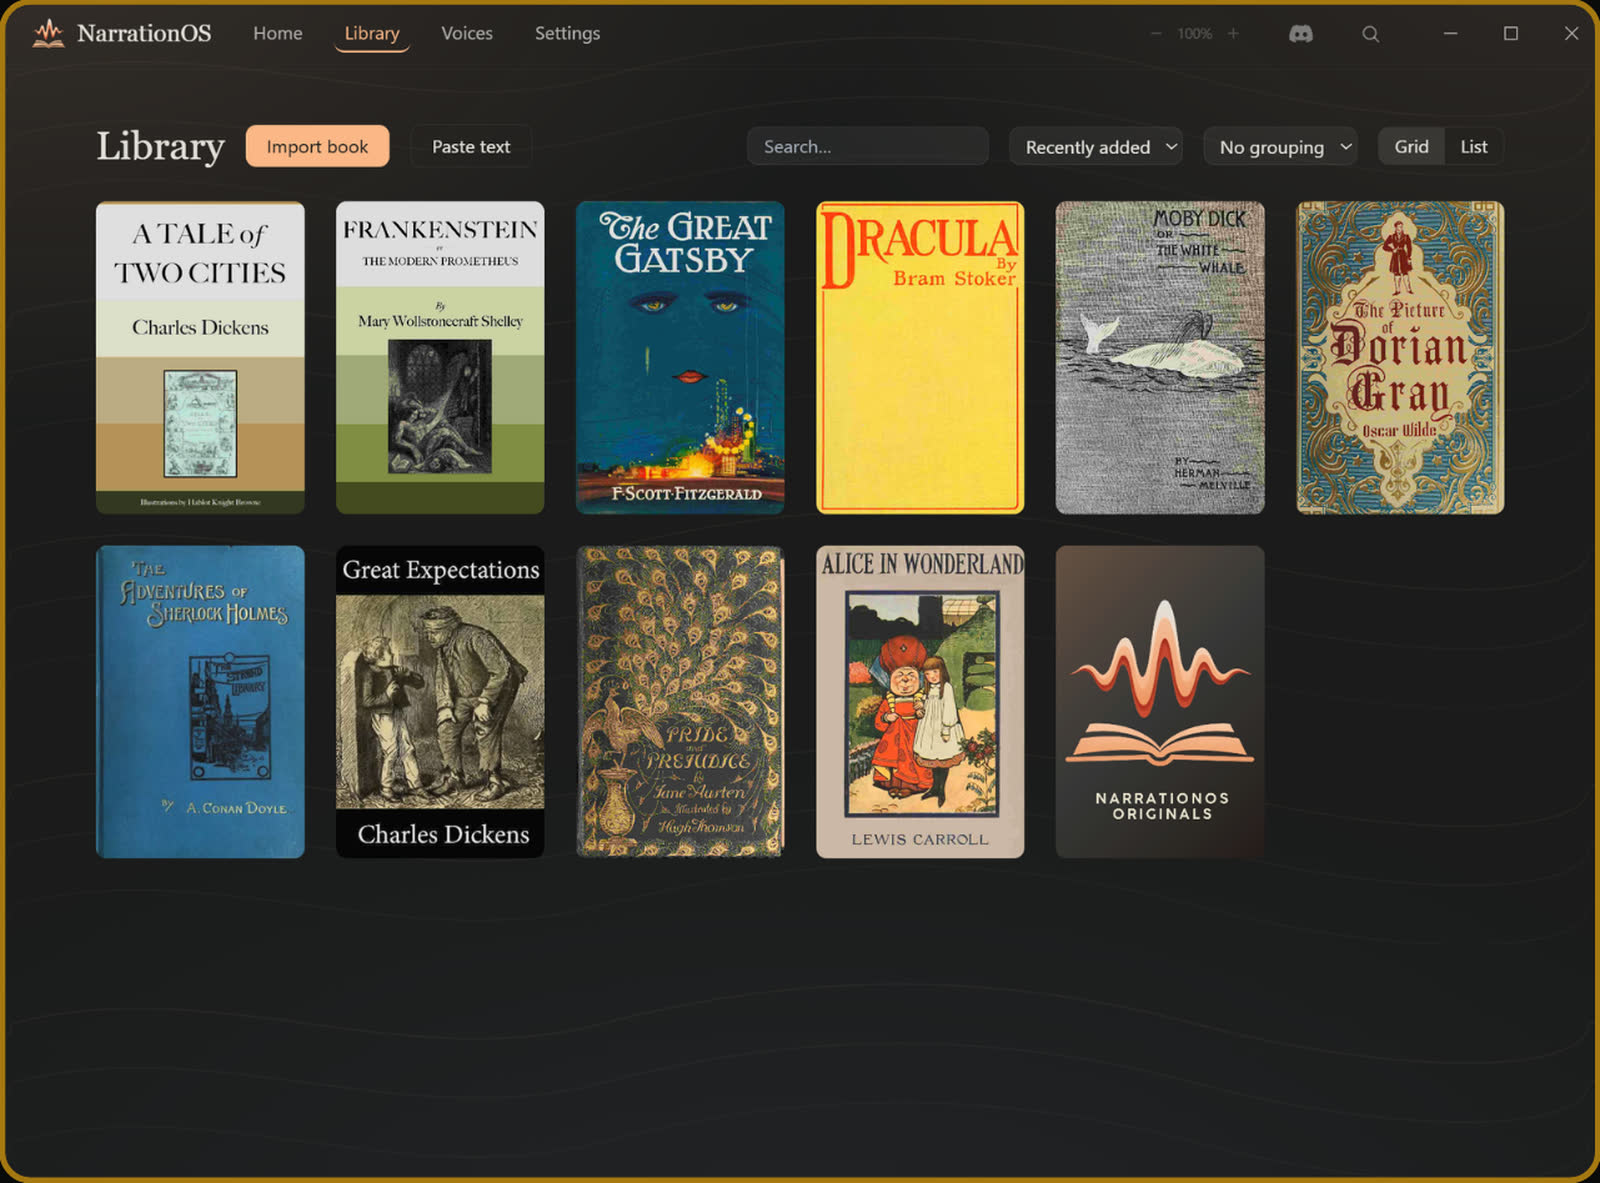The width and height of the screenshot is (1600, 1183).
Task: Open the Settings tab
Action: [x=568, y=33]
